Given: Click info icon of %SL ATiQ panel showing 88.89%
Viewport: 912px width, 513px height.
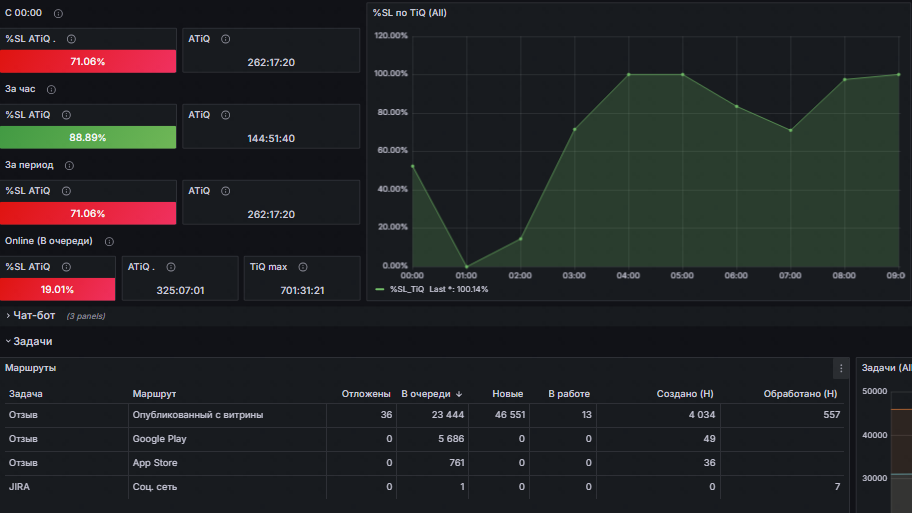Looking at the screenshot, I should pyautogui.click(x=66, y=115).
